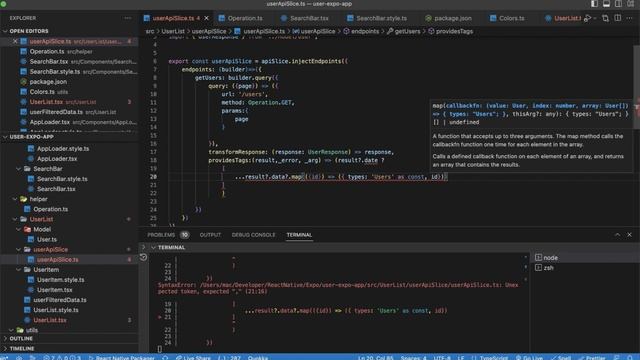Change the UTF-8 encoding in status bar

click(x=442, y=358)
